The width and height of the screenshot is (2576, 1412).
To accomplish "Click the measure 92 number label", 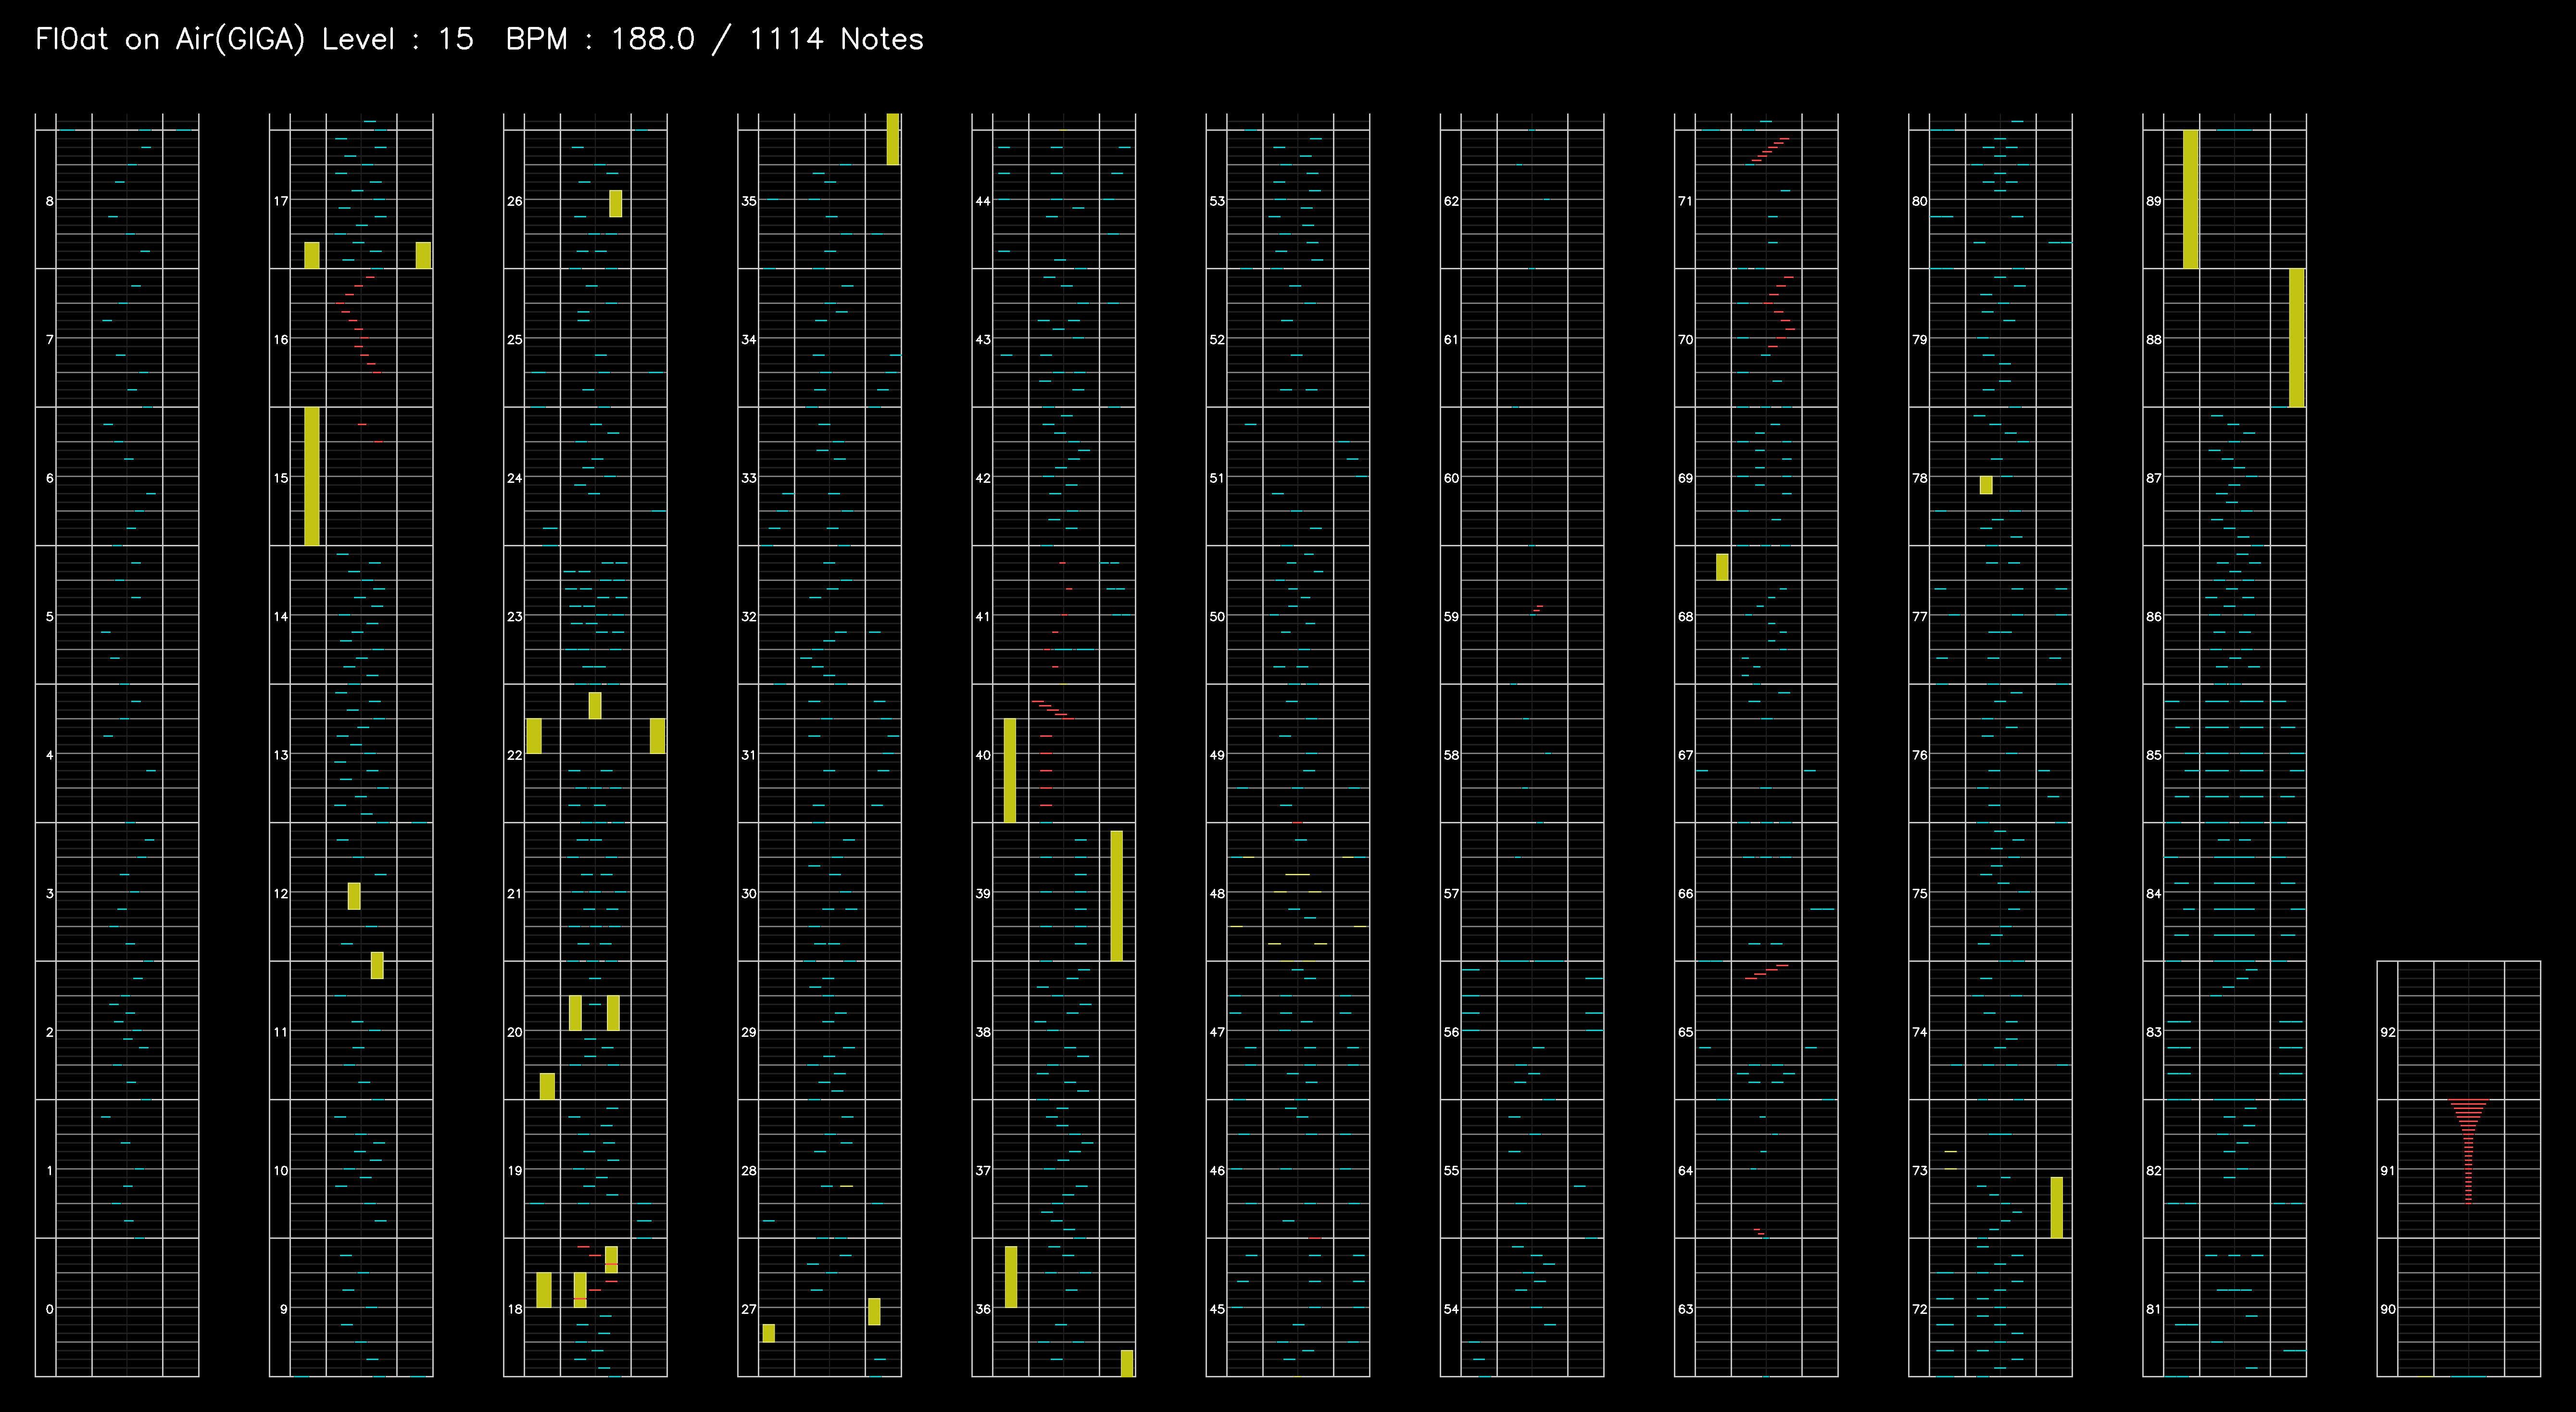I will [x=2387, y=1032].
